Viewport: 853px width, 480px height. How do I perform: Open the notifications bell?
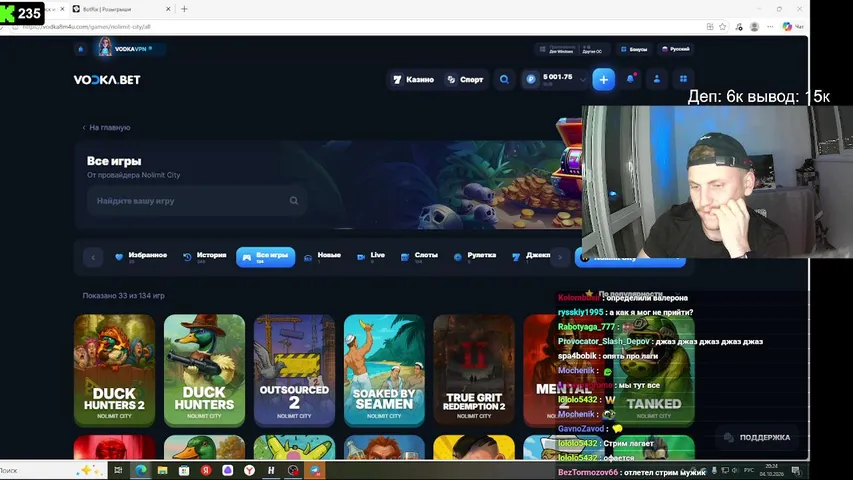(x=631, y=79)
